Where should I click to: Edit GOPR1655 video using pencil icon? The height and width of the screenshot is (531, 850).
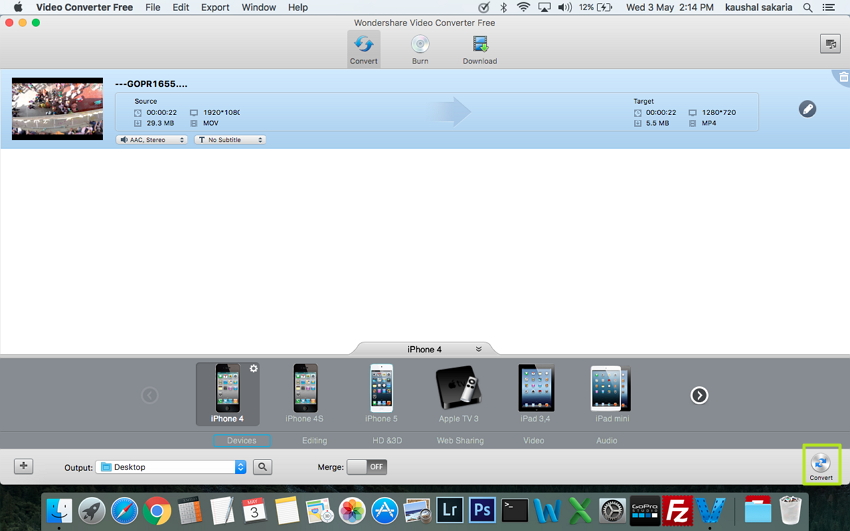coord(807,109)
